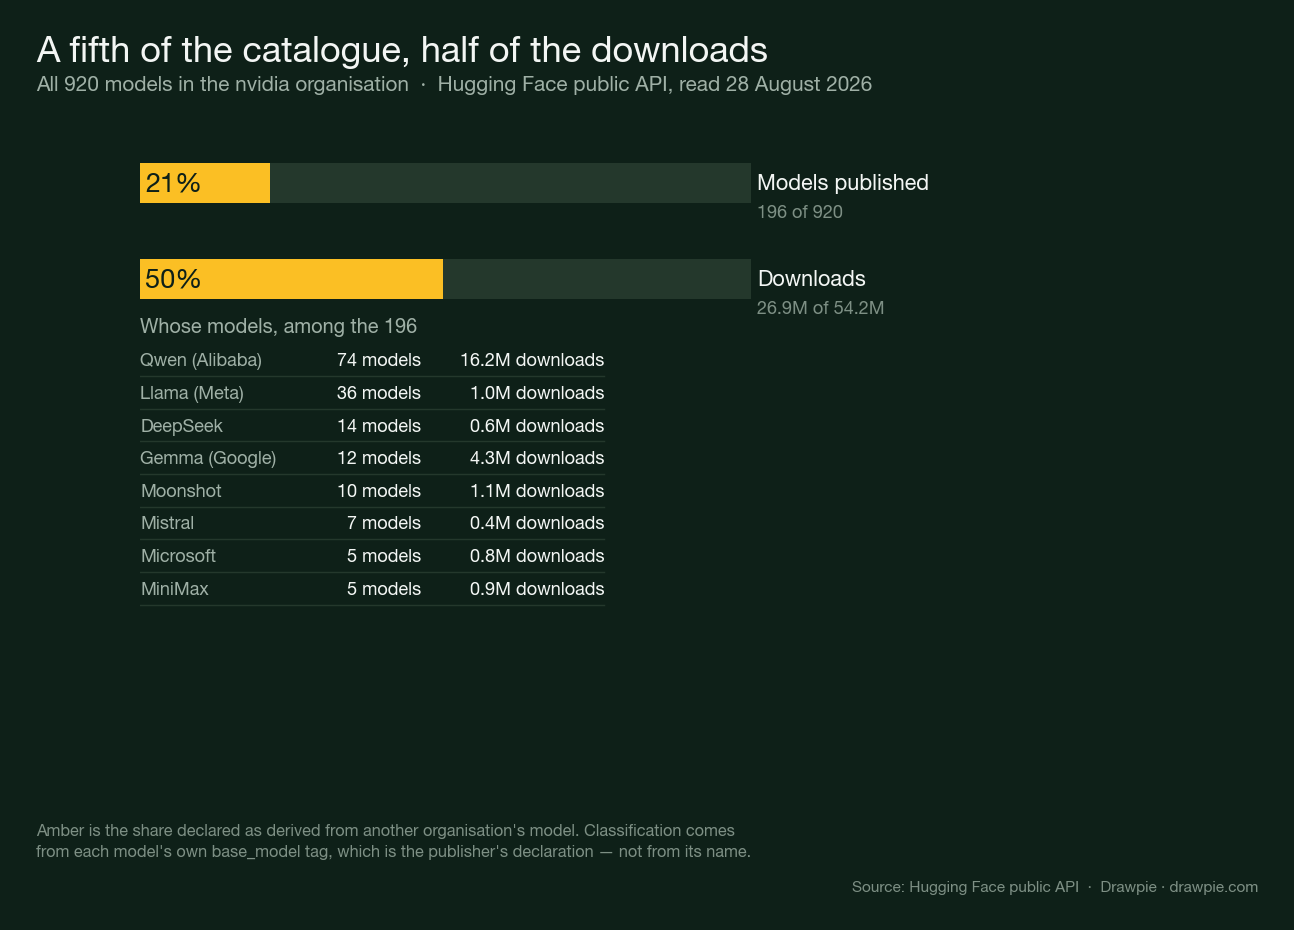Click the '196 of 920' value
This screenshot has width=1294, height=930.
click(800, 212)
